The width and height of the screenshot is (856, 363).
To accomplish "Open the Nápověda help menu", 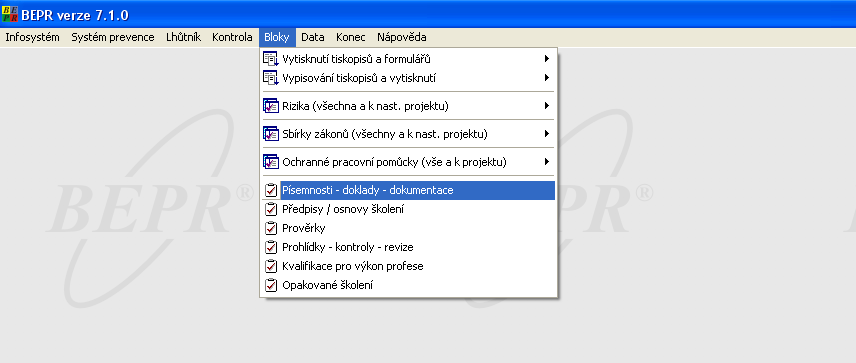I will (402, 37).
